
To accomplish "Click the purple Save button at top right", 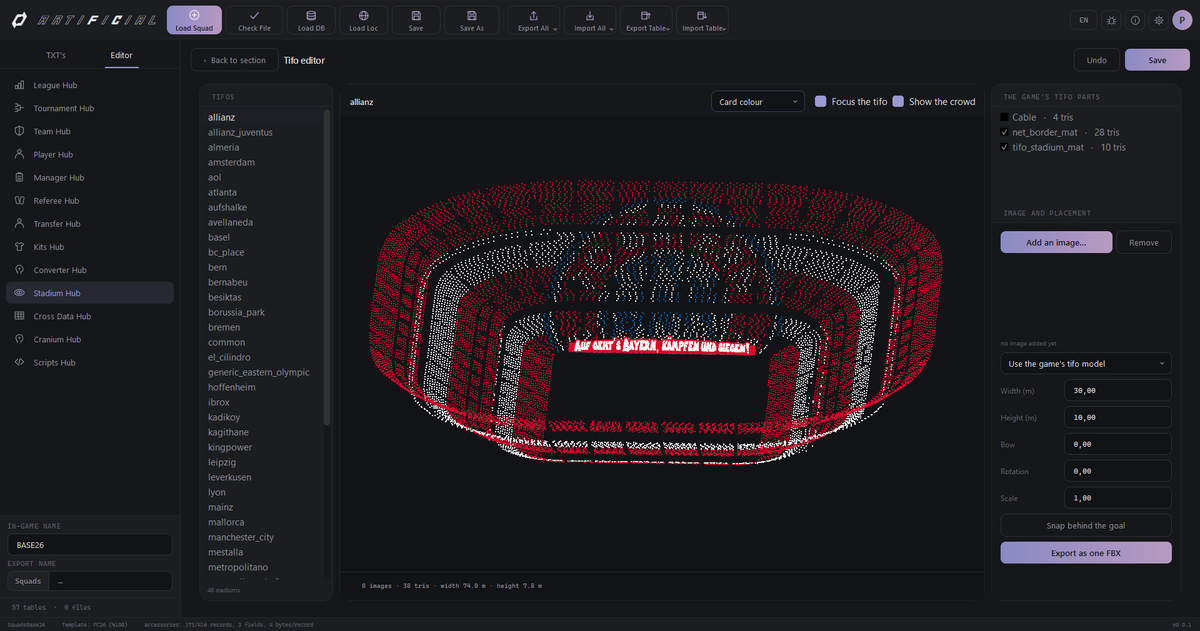I will pos(1157,60).
